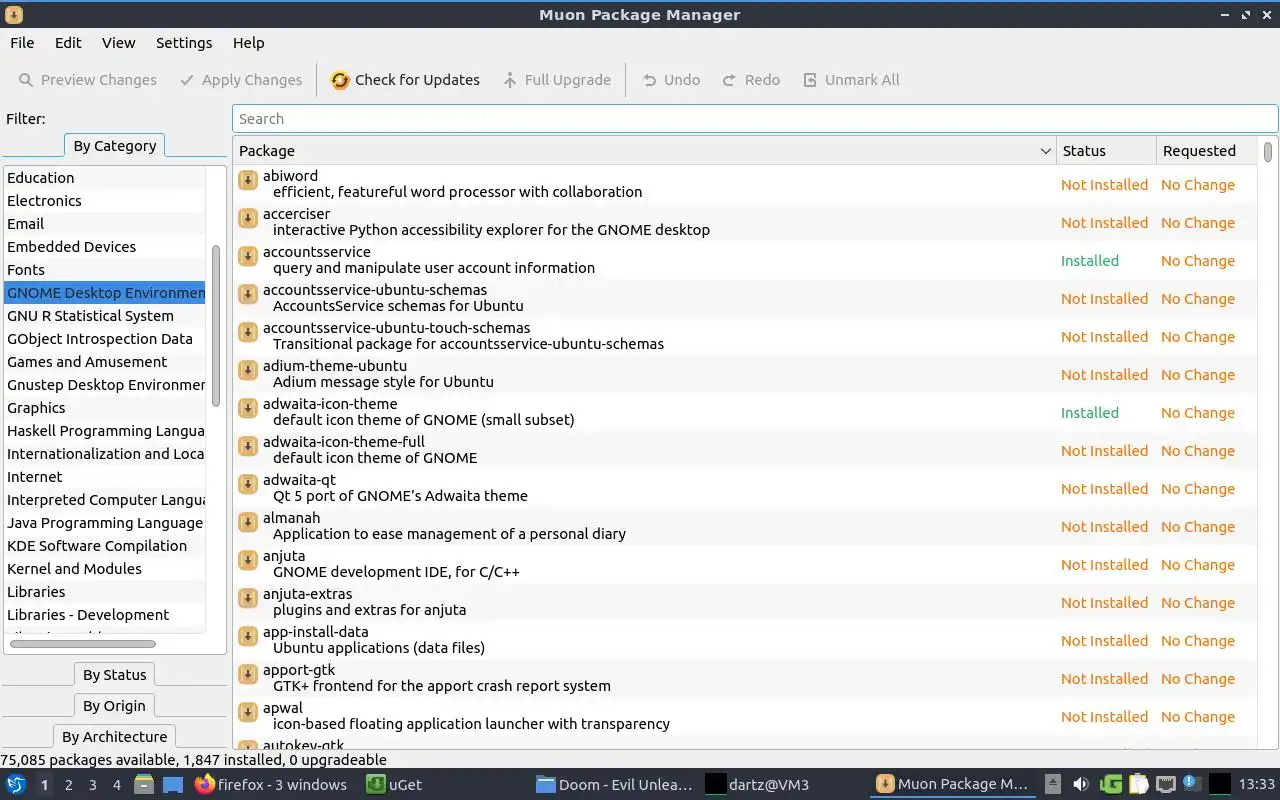
Task: Click the category list horizontal scrollbar
Action: [83, 643]
